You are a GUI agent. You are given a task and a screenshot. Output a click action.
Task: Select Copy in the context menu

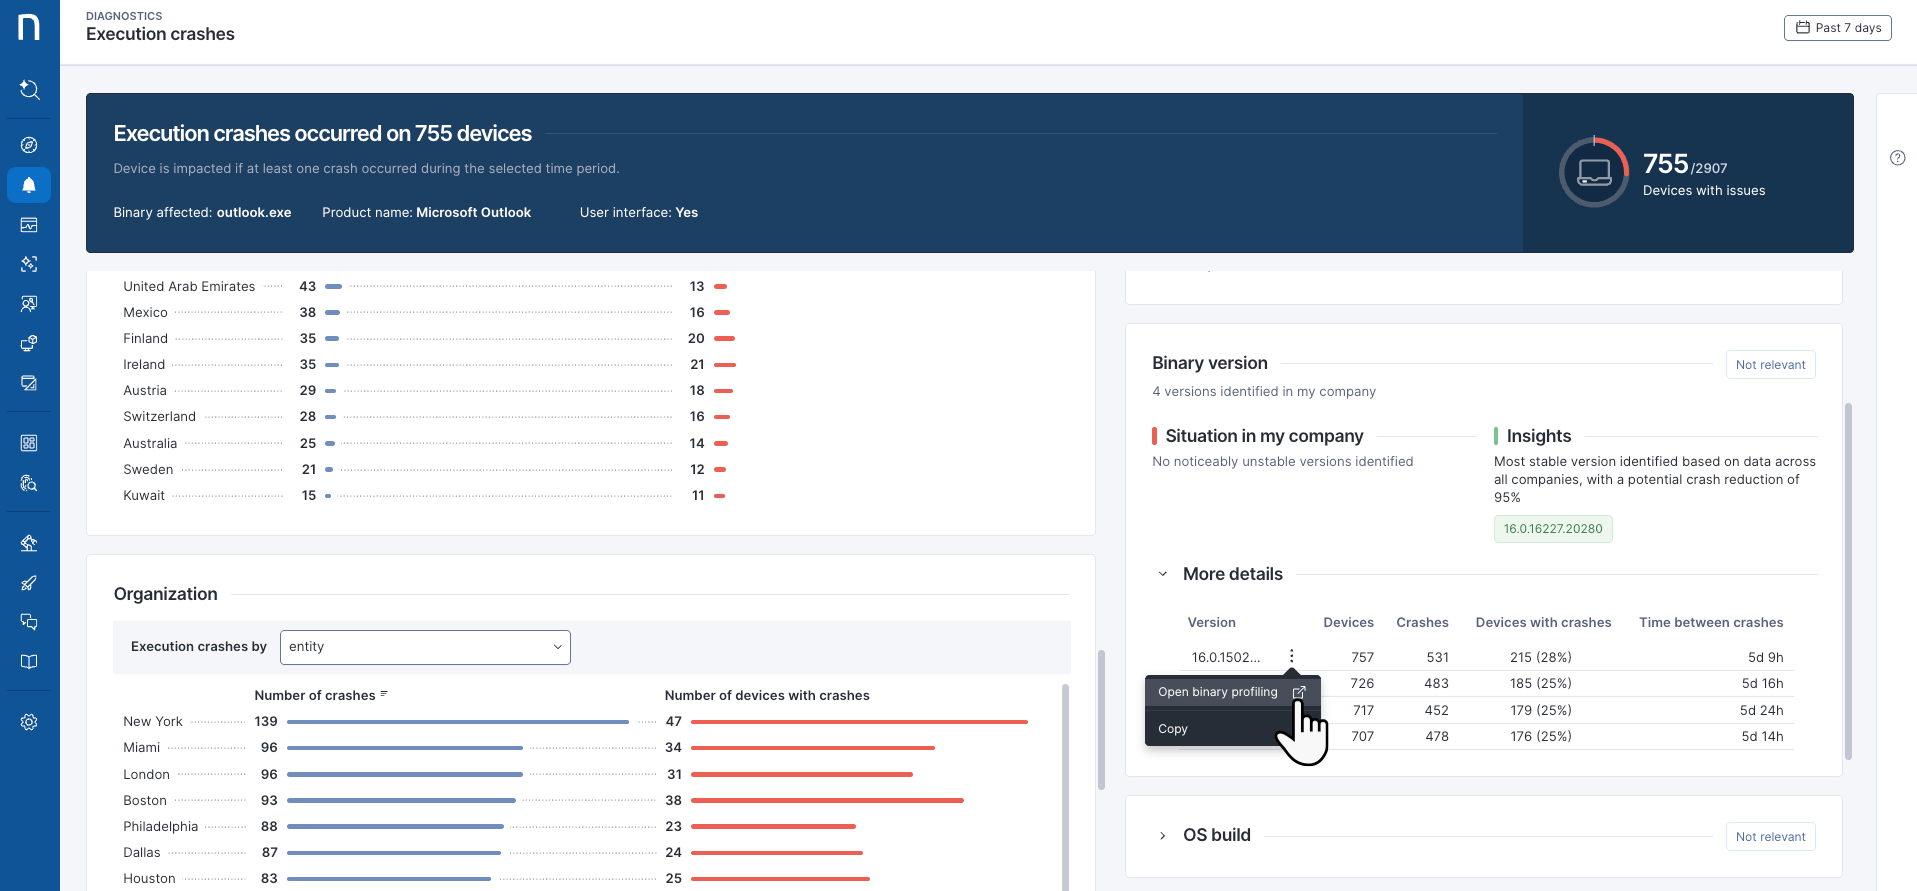pos(1173,729)
